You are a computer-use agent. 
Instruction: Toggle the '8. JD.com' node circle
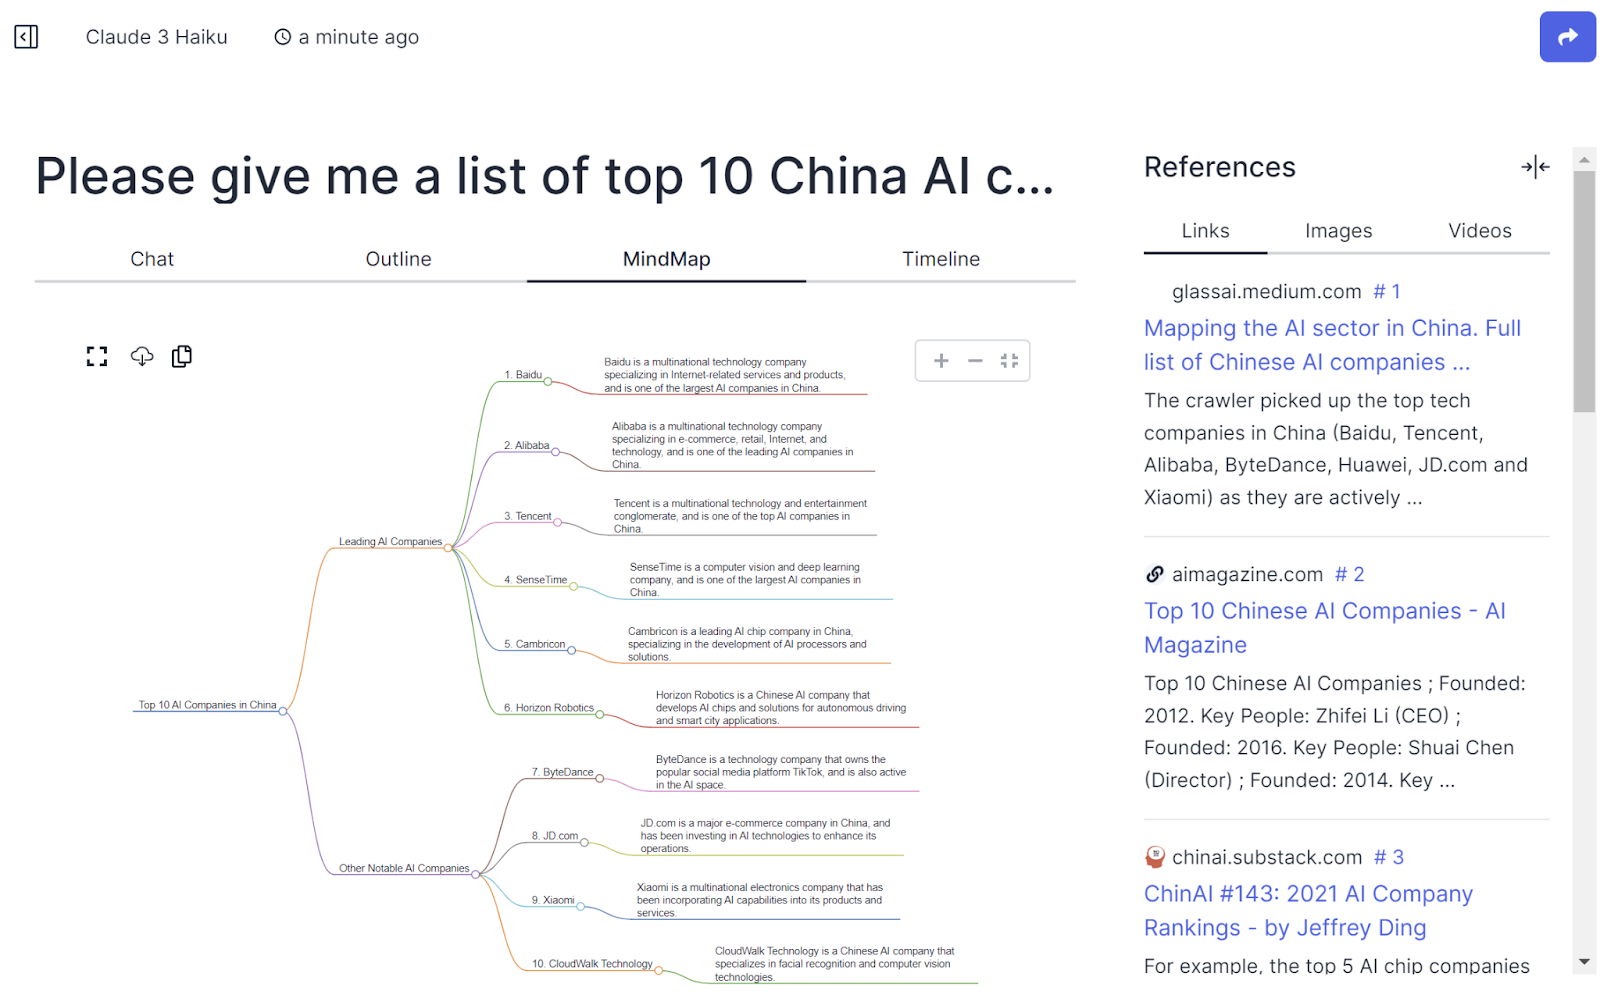(584, 842)
